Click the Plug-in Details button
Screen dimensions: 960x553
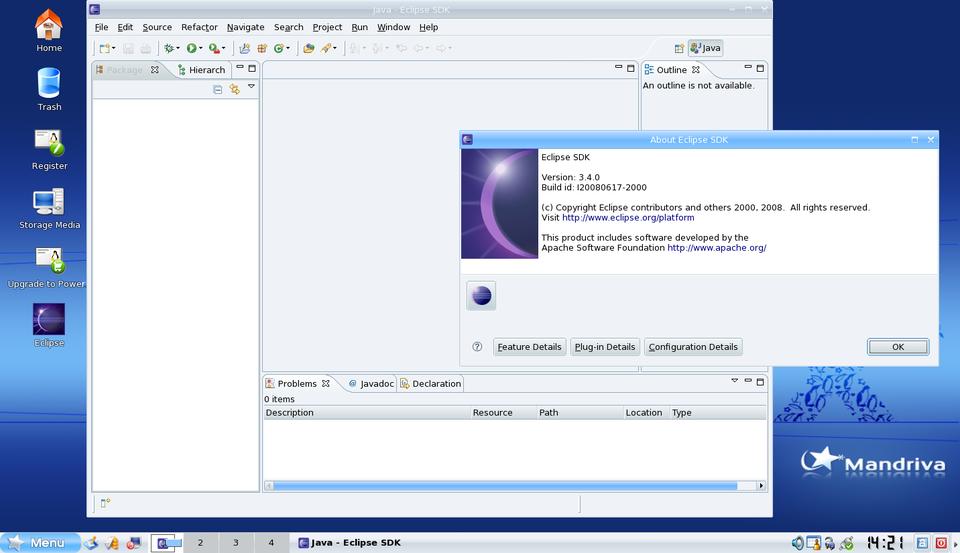click(x=605, y=347)
